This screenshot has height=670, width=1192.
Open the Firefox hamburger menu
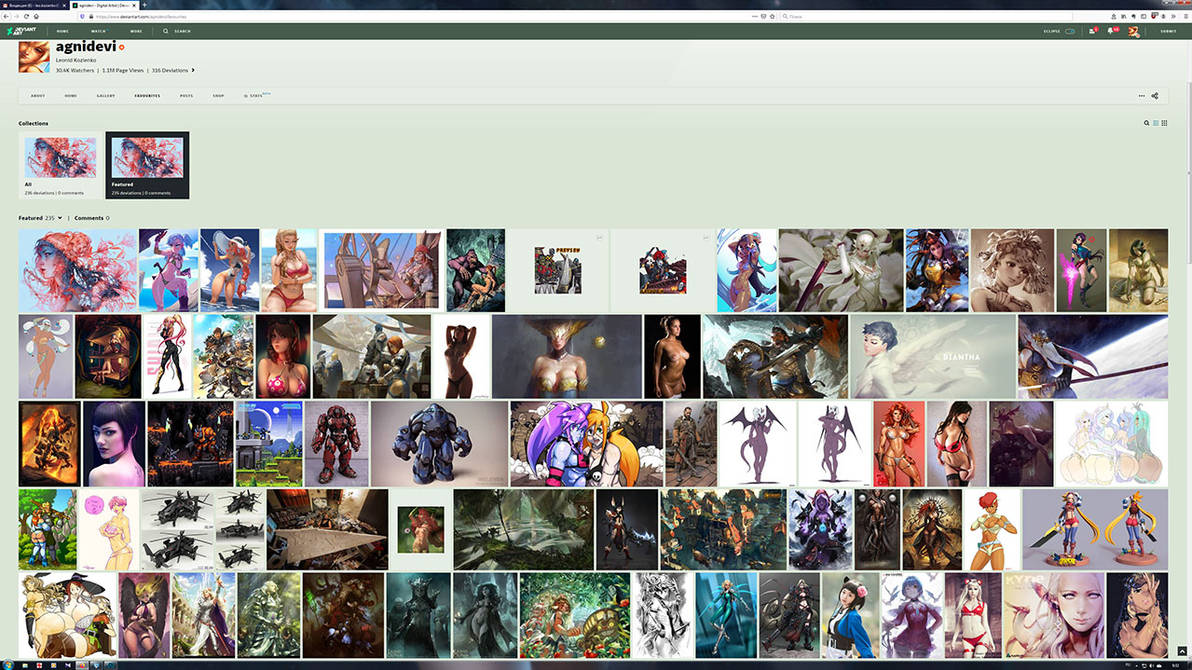1186,16
